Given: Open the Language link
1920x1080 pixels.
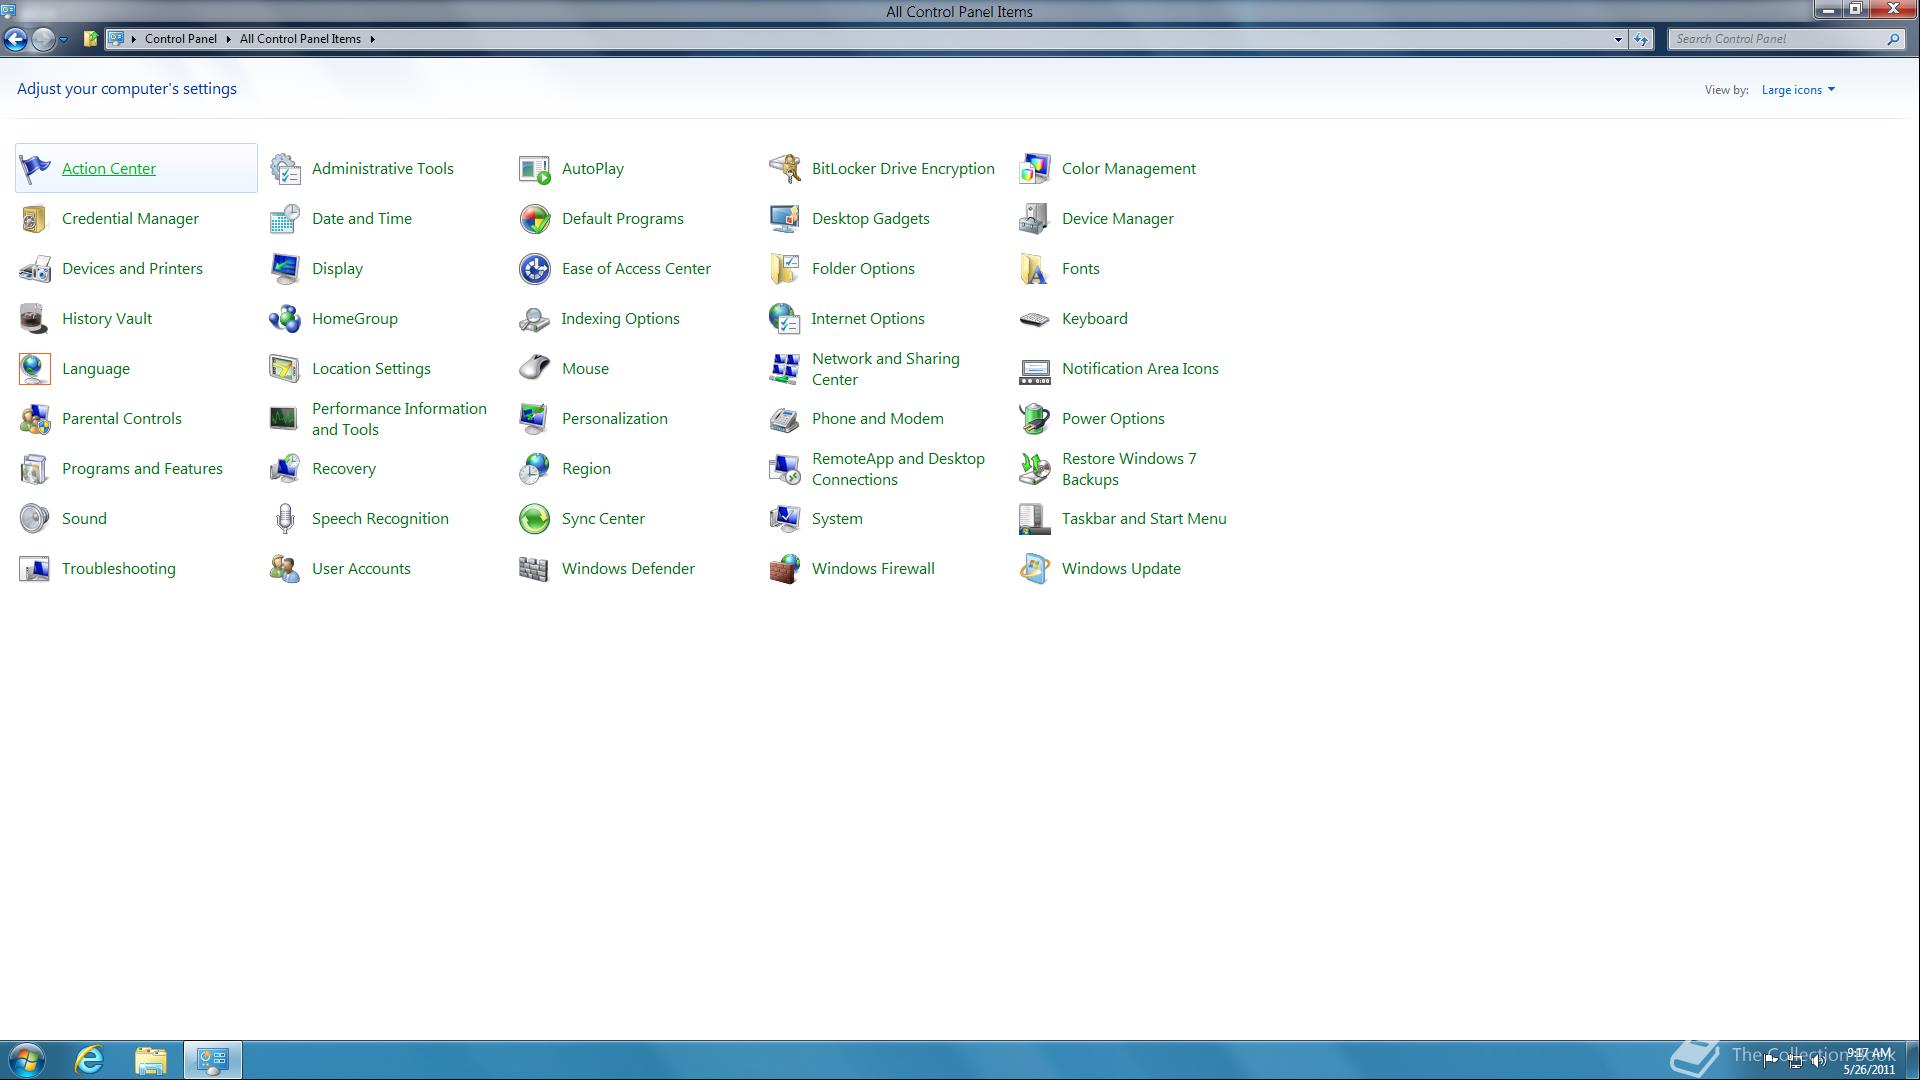Looking at the screenshot, I should pyautogui.click(x=96, y=368).
